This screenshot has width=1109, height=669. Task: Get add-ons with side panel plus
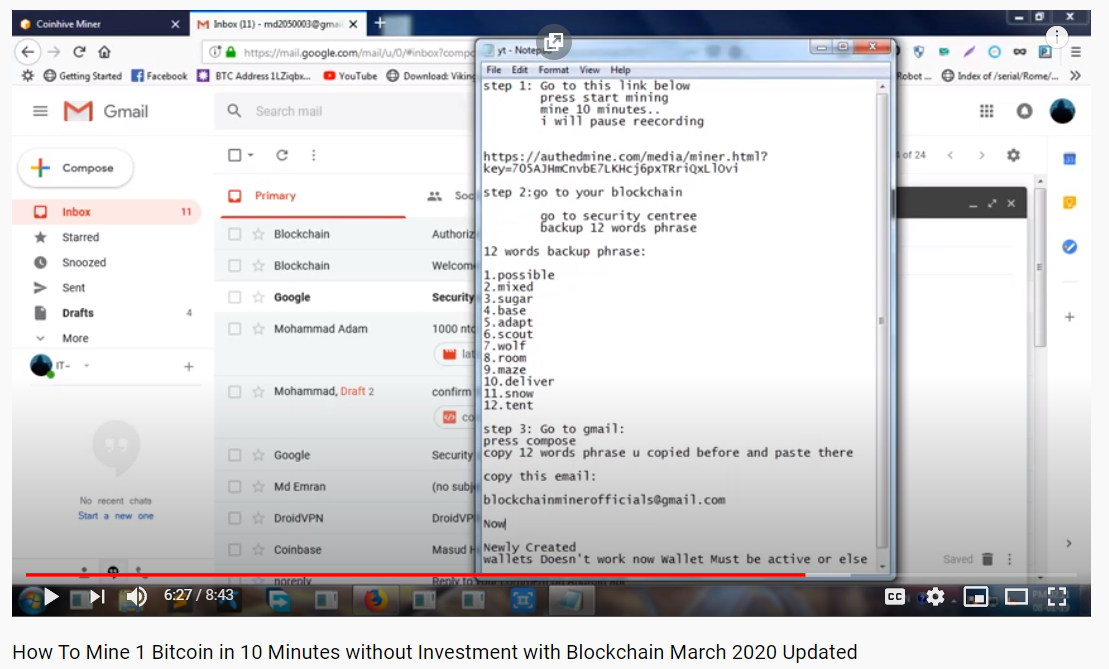1069,318
